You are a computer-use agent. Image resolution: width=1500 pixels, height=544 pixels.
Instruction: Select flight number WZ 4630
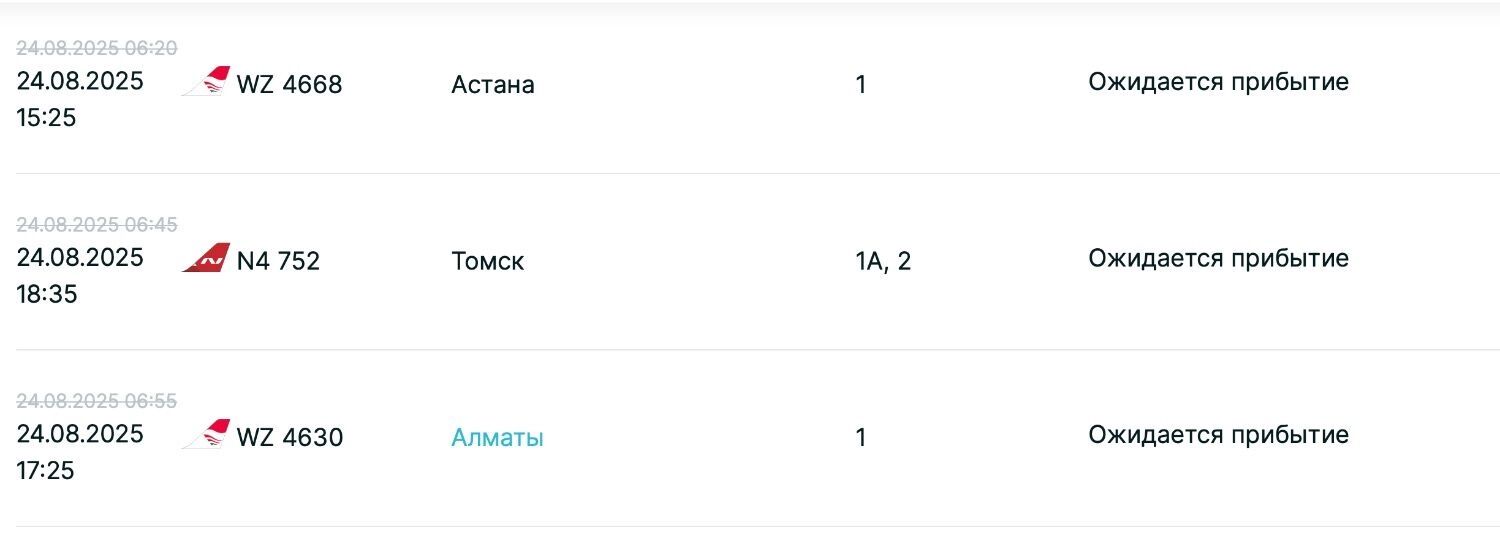point(289,438)
